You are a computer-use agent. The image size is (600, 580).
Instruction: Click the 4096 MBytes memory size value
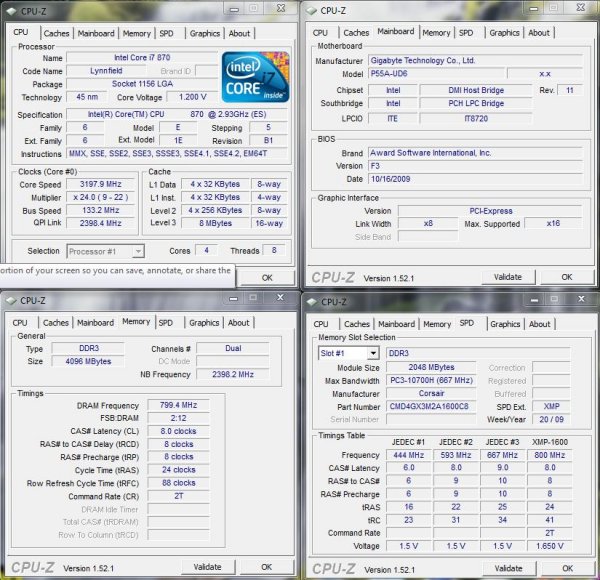(88, 361)
